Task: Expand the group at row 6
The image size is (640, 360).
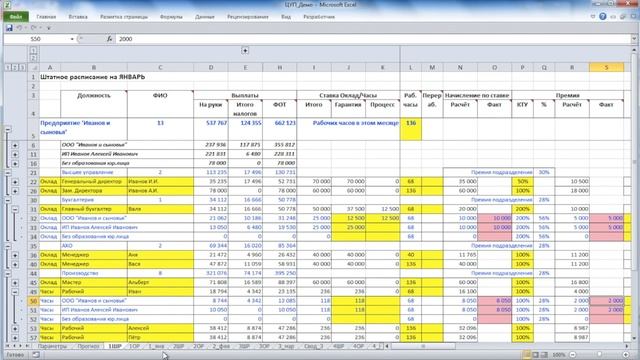Action: tap(15, 145)
